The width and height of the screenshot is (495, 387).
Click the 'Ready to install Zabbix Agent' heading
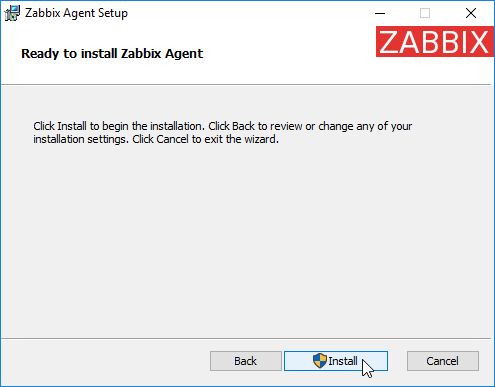(x=112, y=54)
